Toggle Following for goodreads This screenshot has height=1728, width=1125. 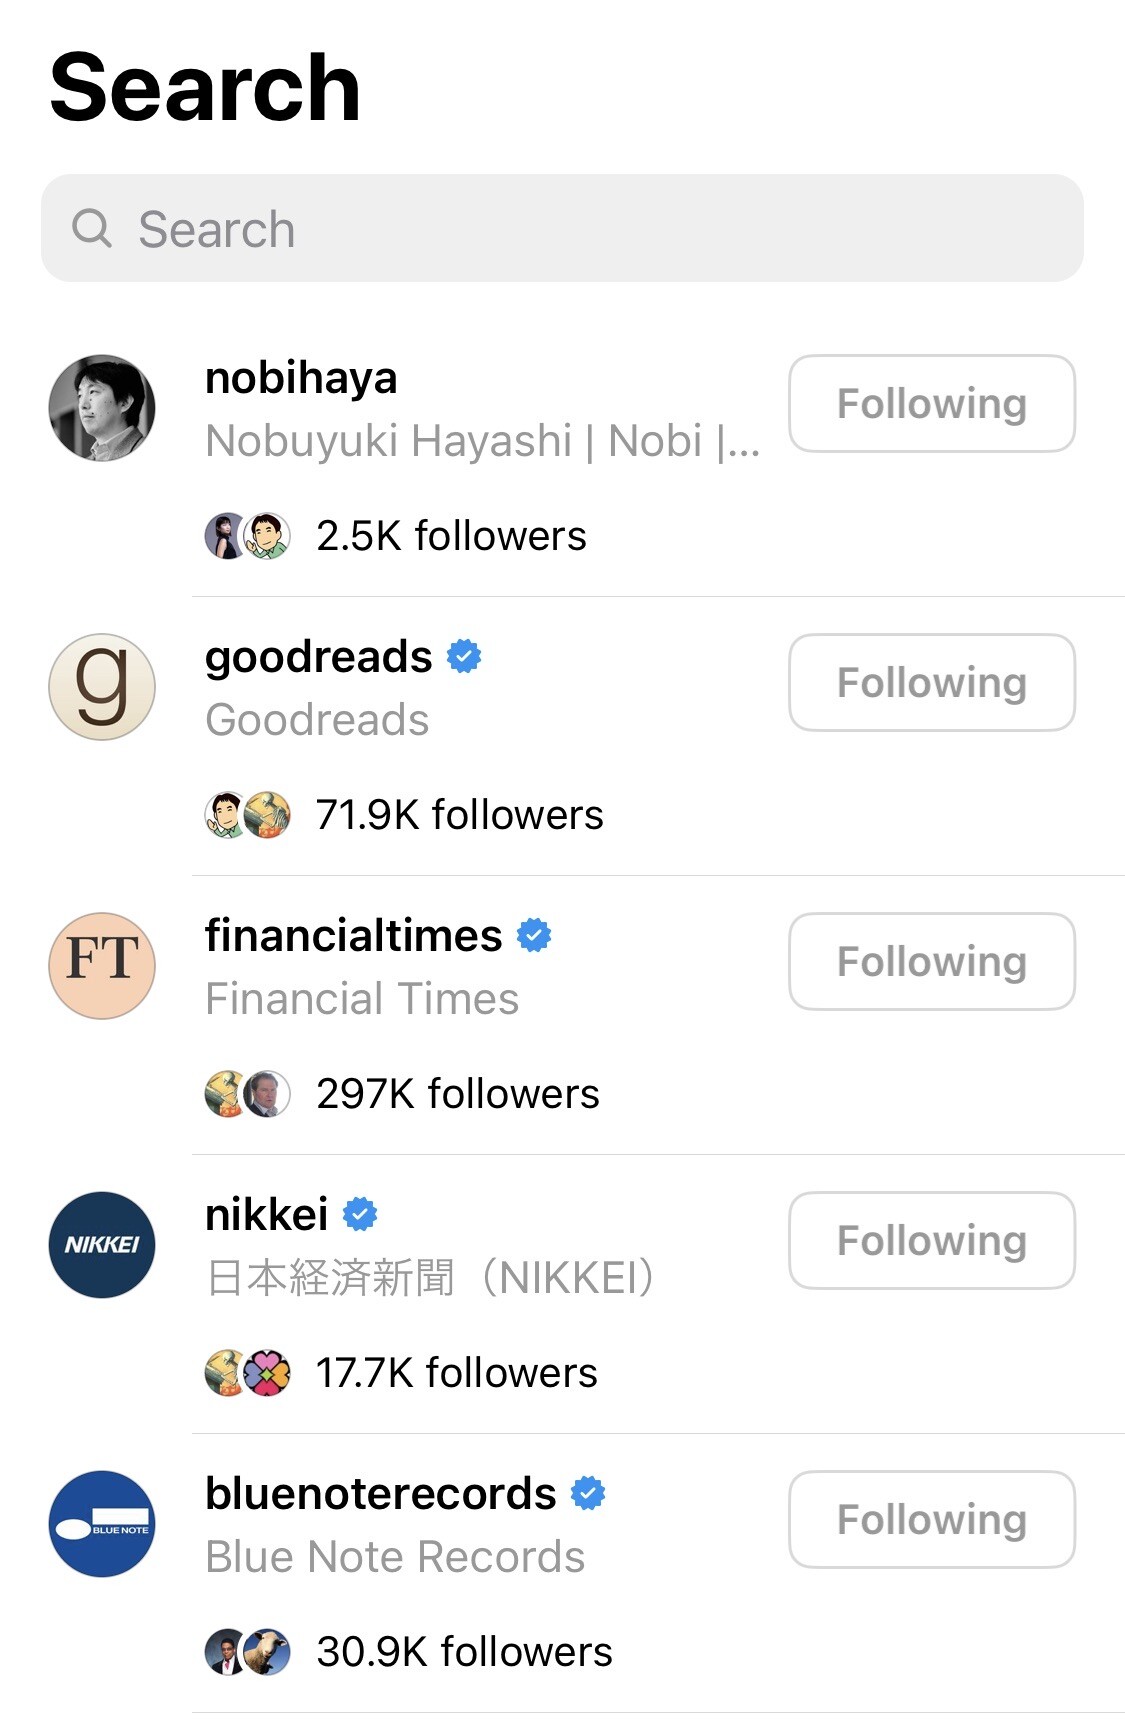931,683
